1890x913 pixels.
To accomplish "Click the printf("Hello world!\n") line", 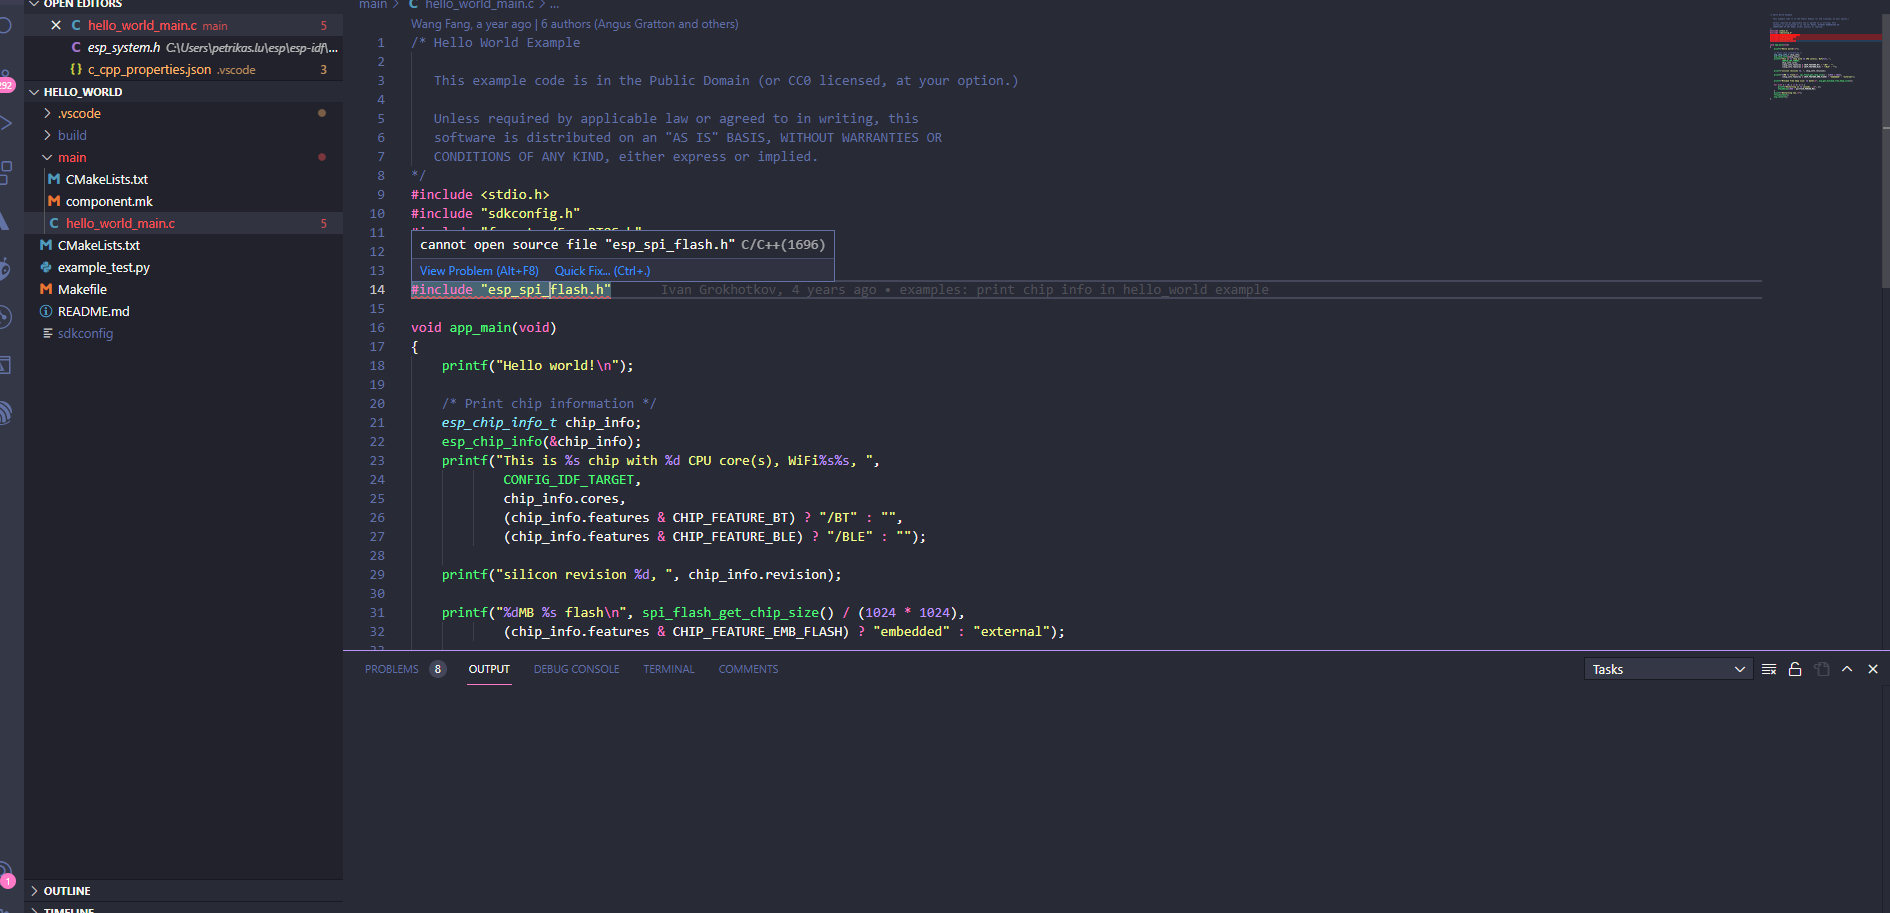I will [538, 366].
